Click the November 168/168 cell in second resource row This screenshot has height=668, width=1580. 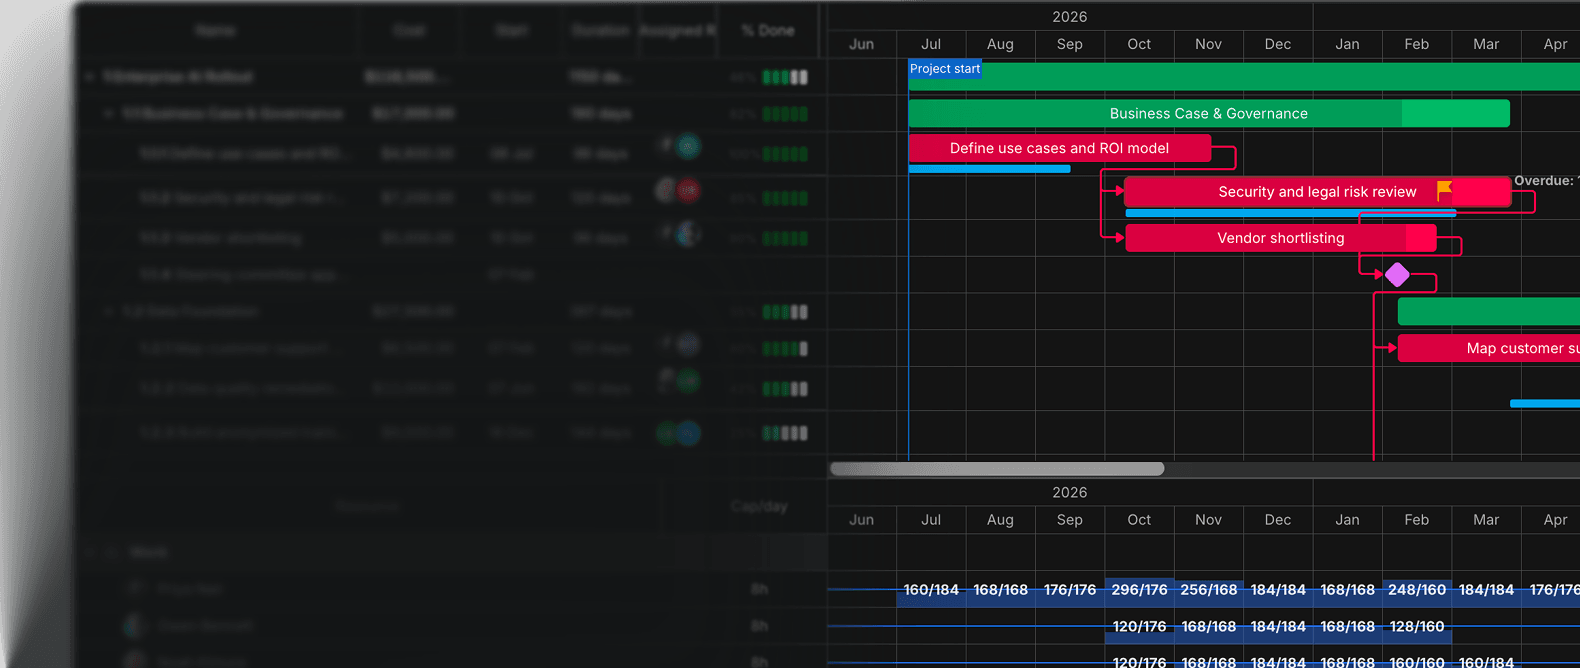click(1209, 626)
